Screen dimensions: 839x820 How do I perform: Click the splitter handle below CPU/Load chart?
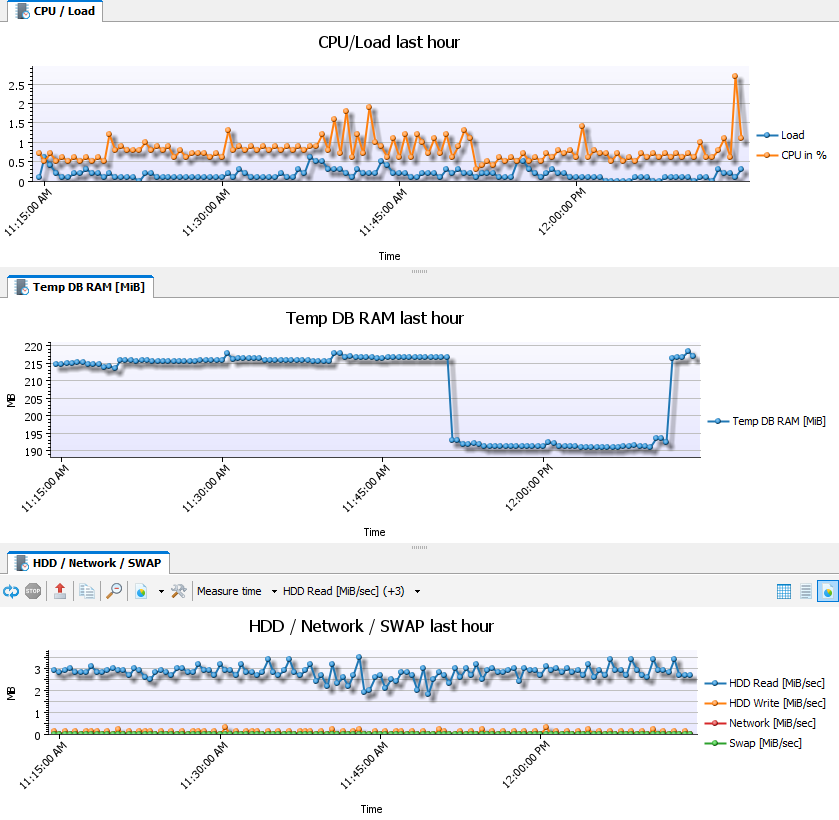tap(419, 271)
